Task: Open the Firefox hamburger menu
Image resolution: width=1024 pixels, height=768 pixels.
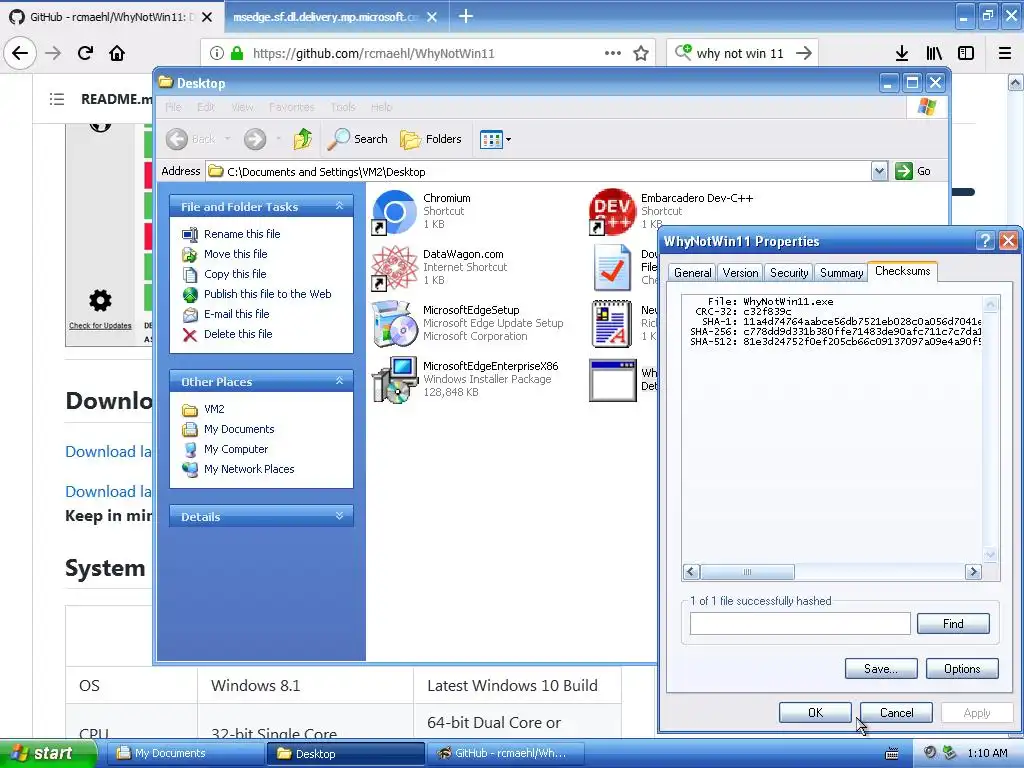Action: (x=1005, y=53)
